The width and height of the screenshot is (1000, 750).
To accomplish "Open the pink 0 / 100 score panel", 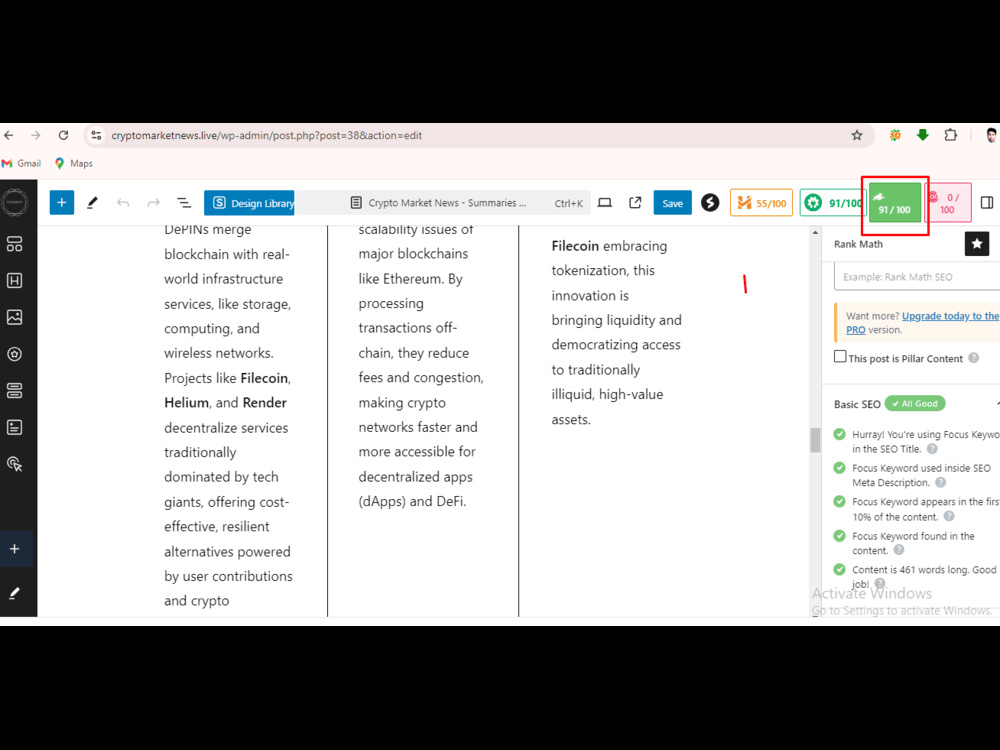I will [948, 203].
